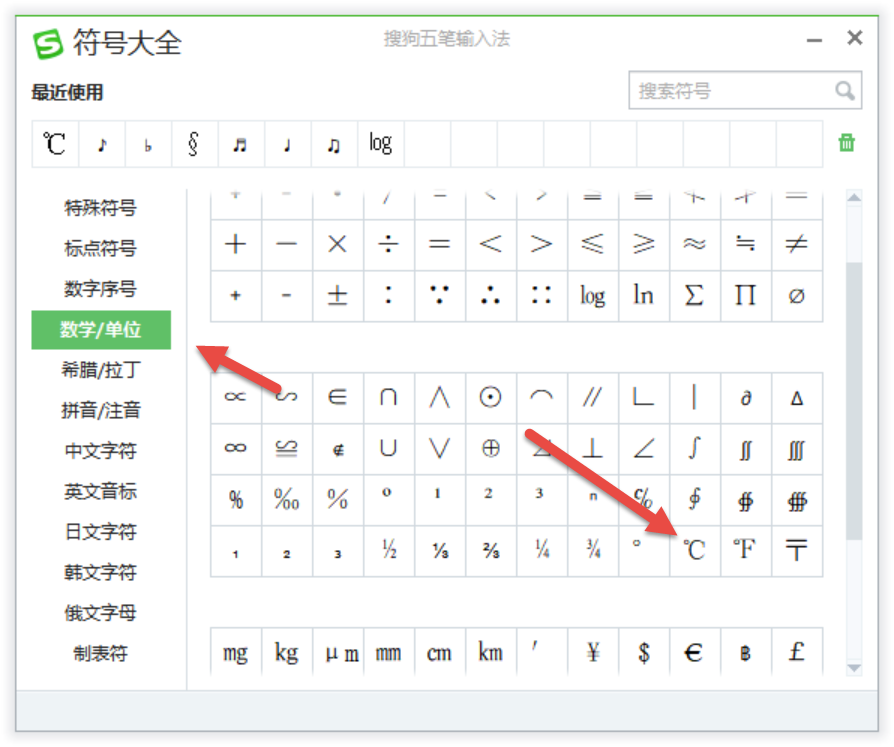Insert the natural log ln symbol

click(x=644, y=295)
